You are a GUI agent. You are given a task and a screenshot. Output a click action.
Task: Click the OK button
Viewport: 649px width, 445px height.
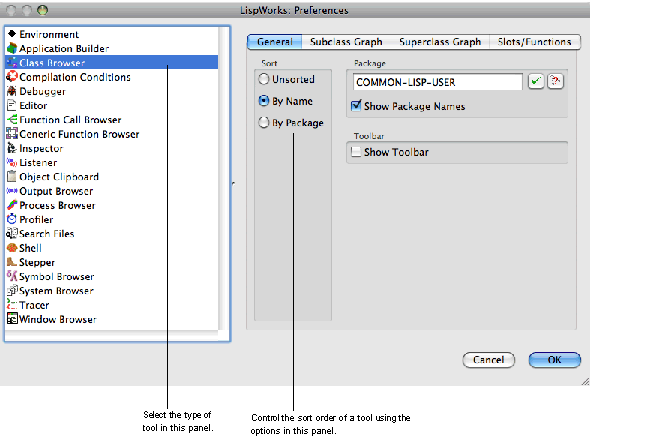tap(555, 360)
